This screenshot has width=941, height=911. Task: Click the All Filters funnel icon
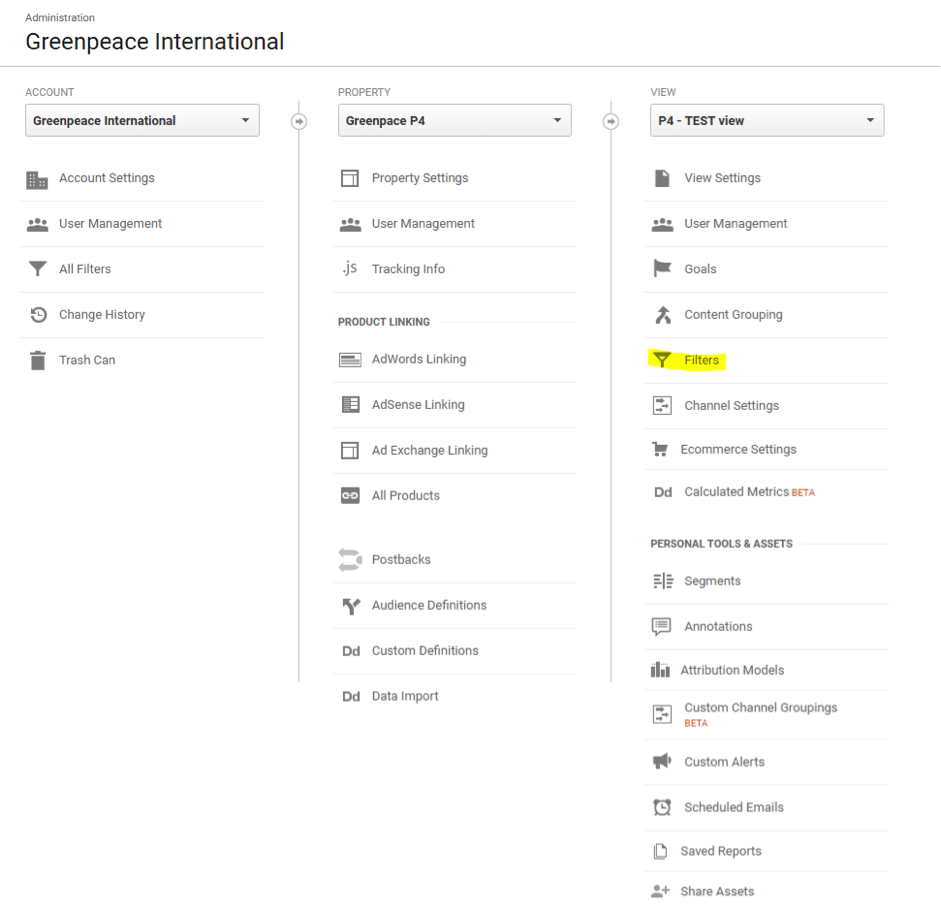tap(38, 268)
